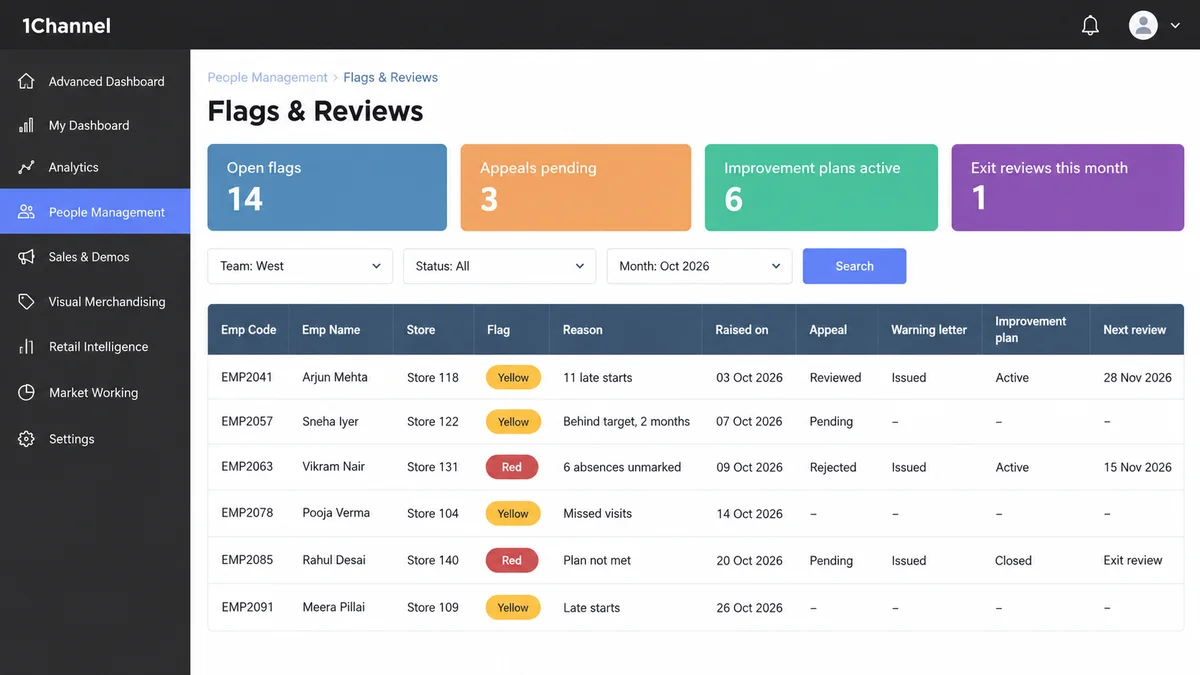The image size is (1200, 675).
Task: Open Advanced Dashboard from the sidebar
Action: pyautogui.click(x=95, y=81)
